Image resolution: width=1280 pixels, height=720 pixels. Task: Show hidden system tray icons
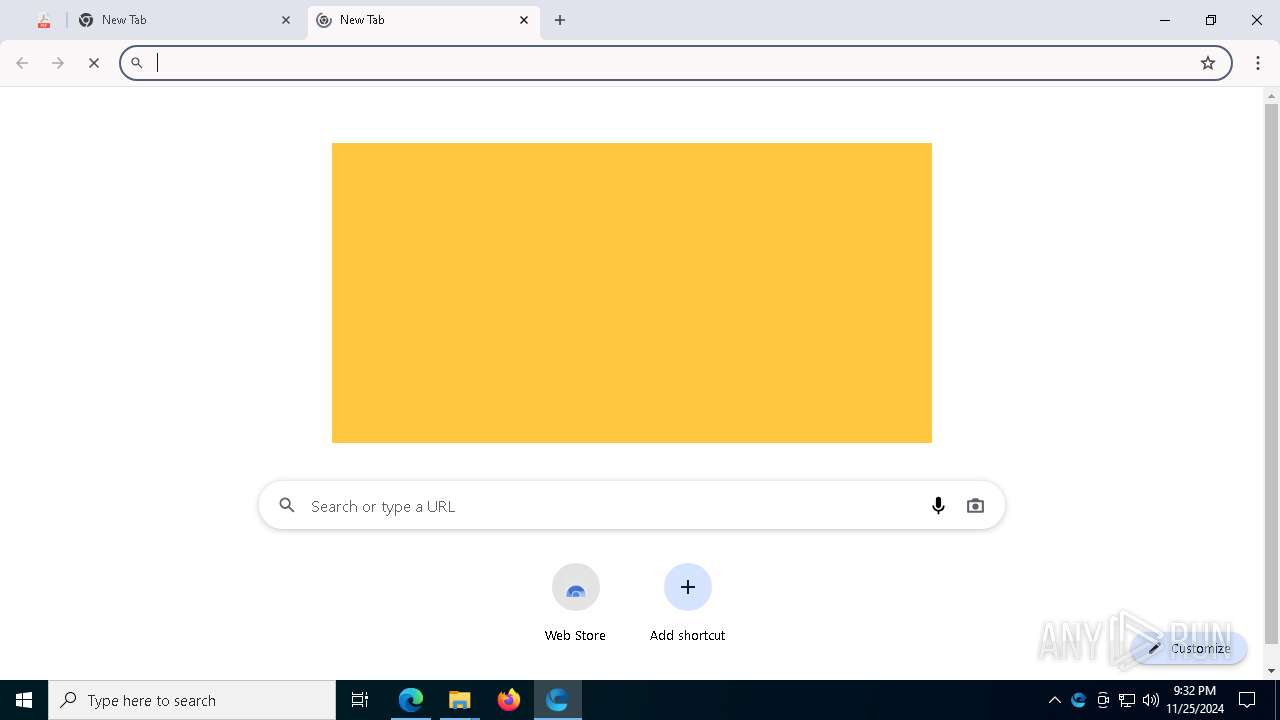(x=1055, y=700)
